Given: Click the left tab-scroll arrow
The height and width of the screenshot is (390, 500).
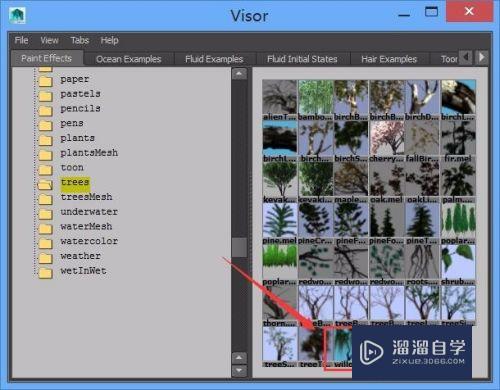Looking at the screenshot, I should pyautogui.click(x=466, y=57).
